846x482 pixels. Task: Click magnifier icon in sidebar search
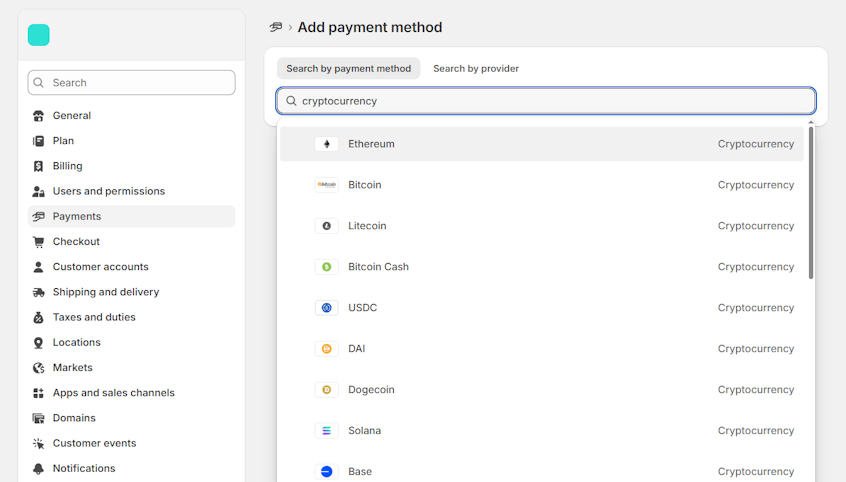(x=38, y=83)
